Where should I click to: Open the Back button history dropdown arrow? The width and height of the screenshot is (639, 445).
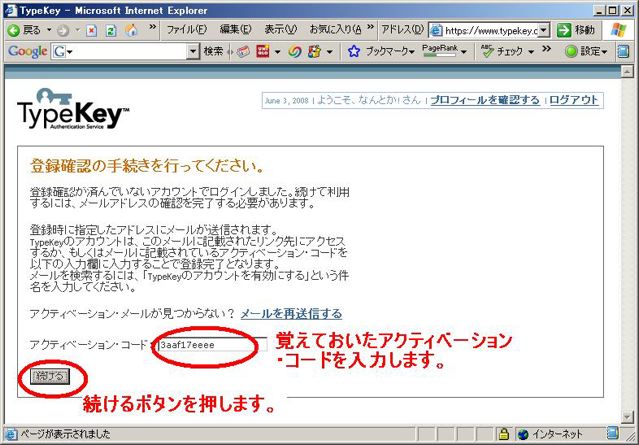click(49, 30)
